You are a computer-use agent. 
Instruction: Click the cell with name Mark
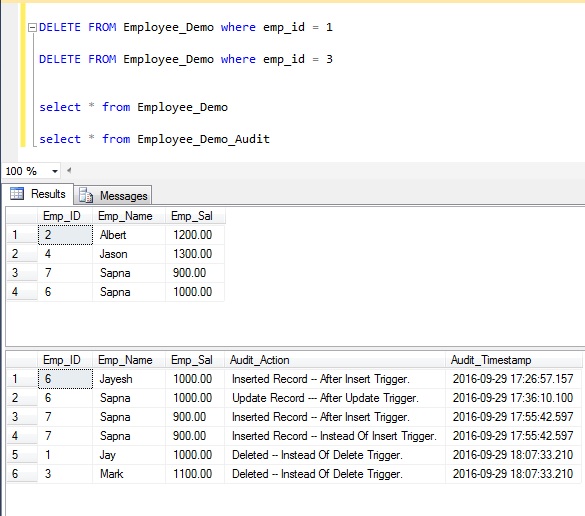[129, 474]
